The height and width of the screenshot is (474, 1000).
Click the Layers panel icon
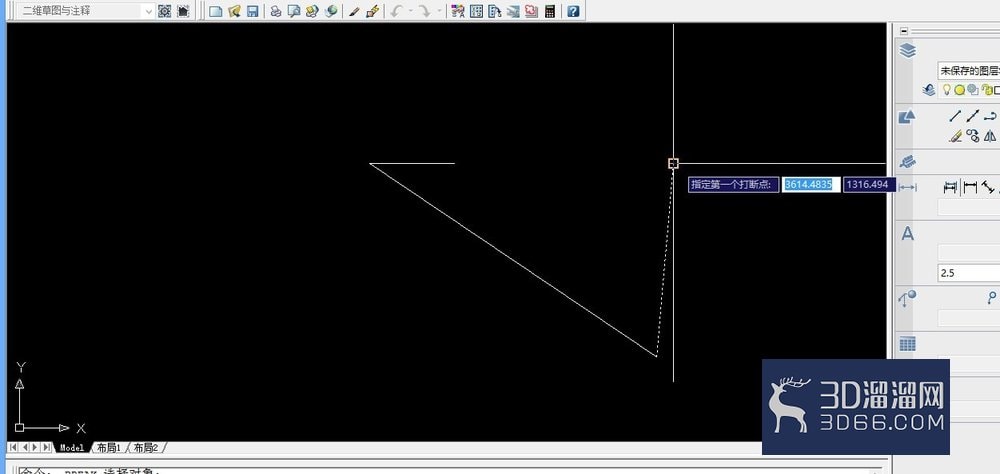(907, 50)
